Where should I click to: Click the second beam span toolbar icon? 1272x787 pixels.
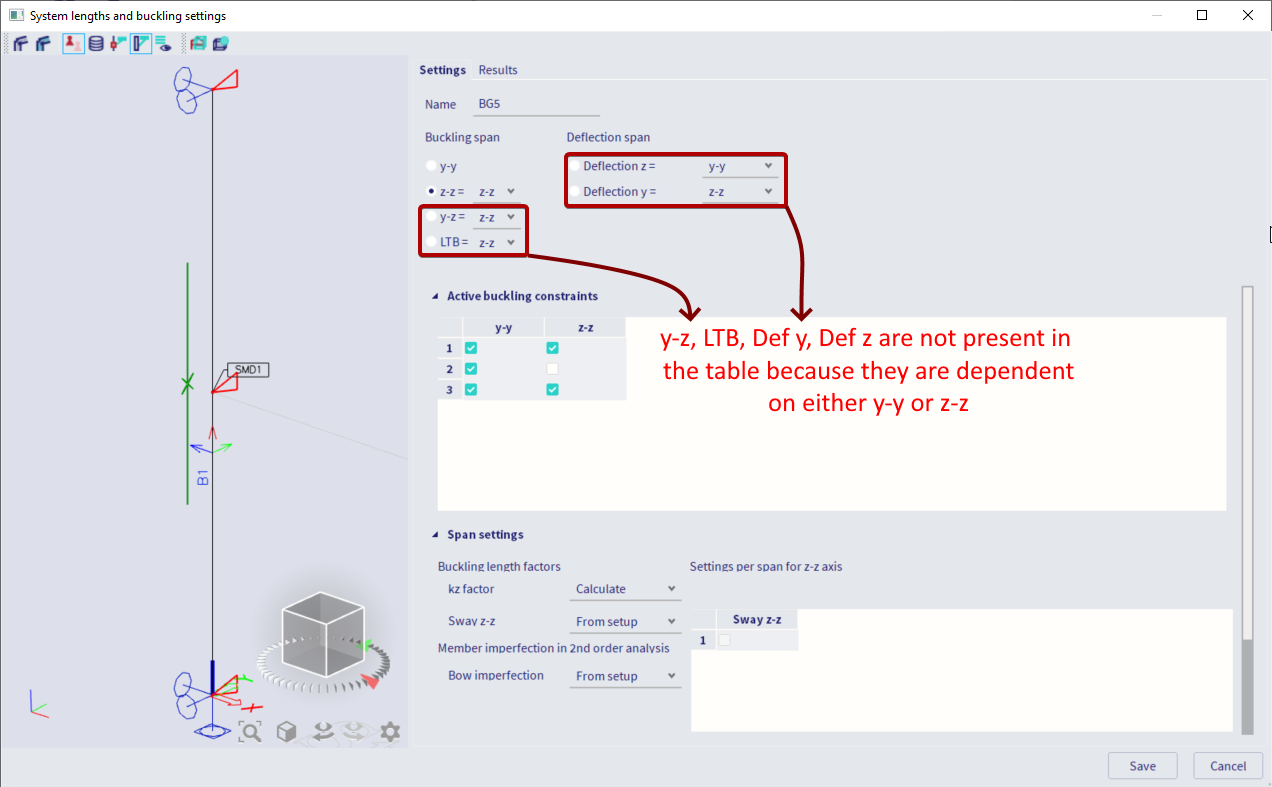43,43
